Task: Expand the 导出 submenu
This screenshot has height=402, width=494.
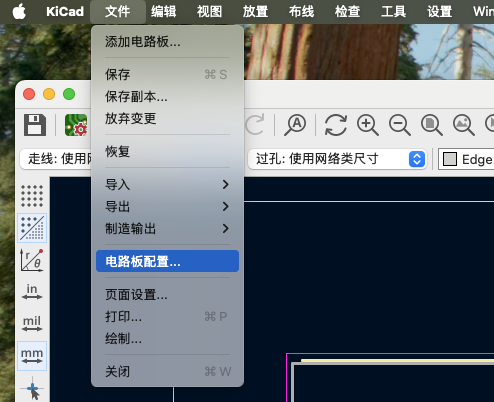Action: 167,206
